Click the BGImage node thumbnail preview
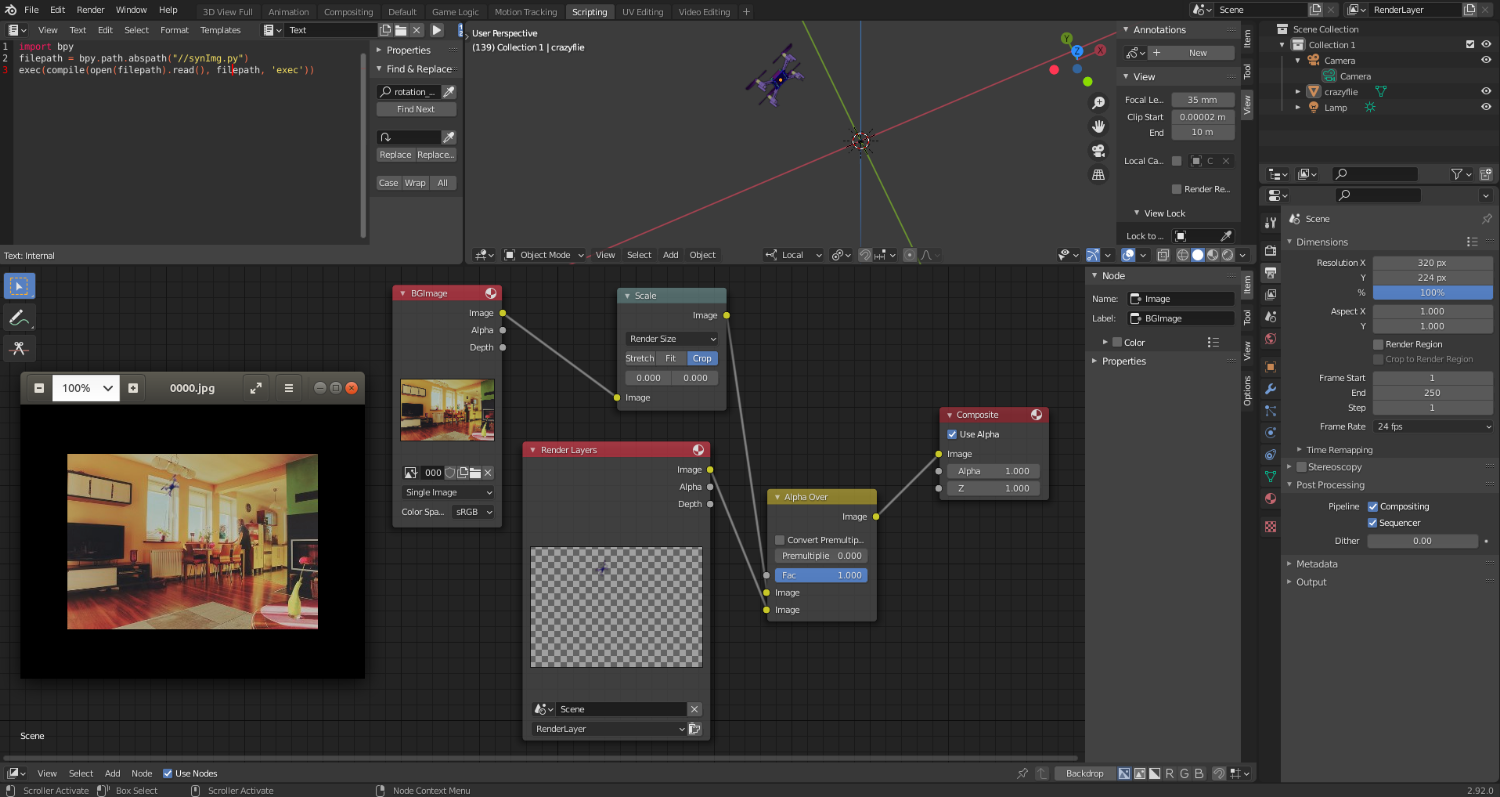Screen dimensions: 1500x797 tap(447, 410)
